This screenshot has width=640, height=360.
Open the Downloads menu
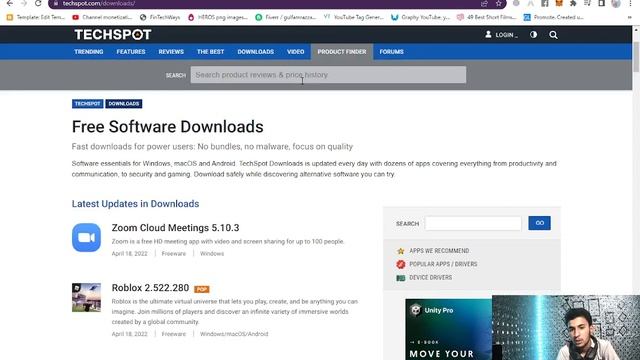pos(256,52)
